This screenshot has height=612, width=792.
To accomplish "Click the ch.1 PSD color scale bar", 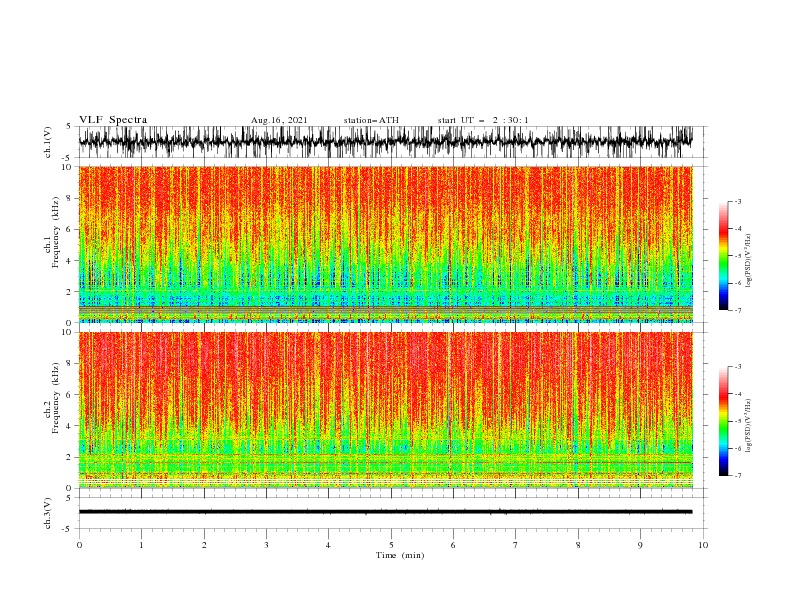I will [723, 256].
